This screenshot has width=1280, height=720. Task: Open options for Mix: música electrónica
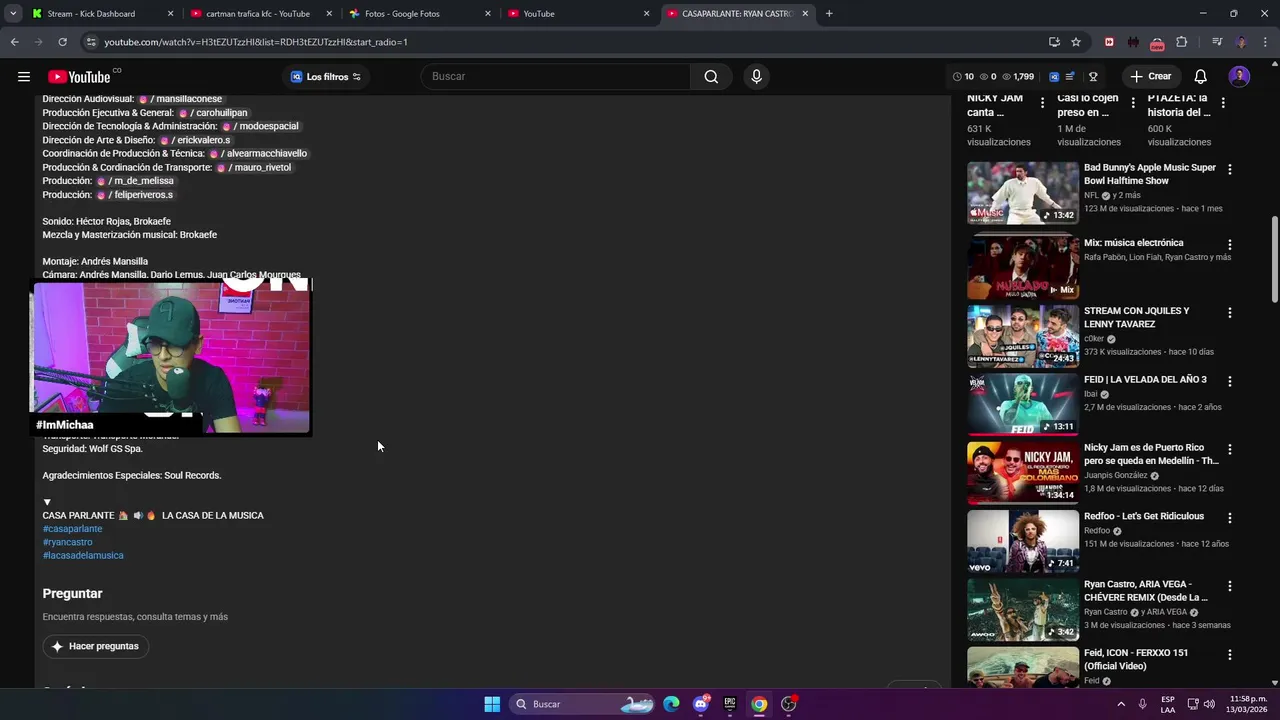(x=1230, y=245)
